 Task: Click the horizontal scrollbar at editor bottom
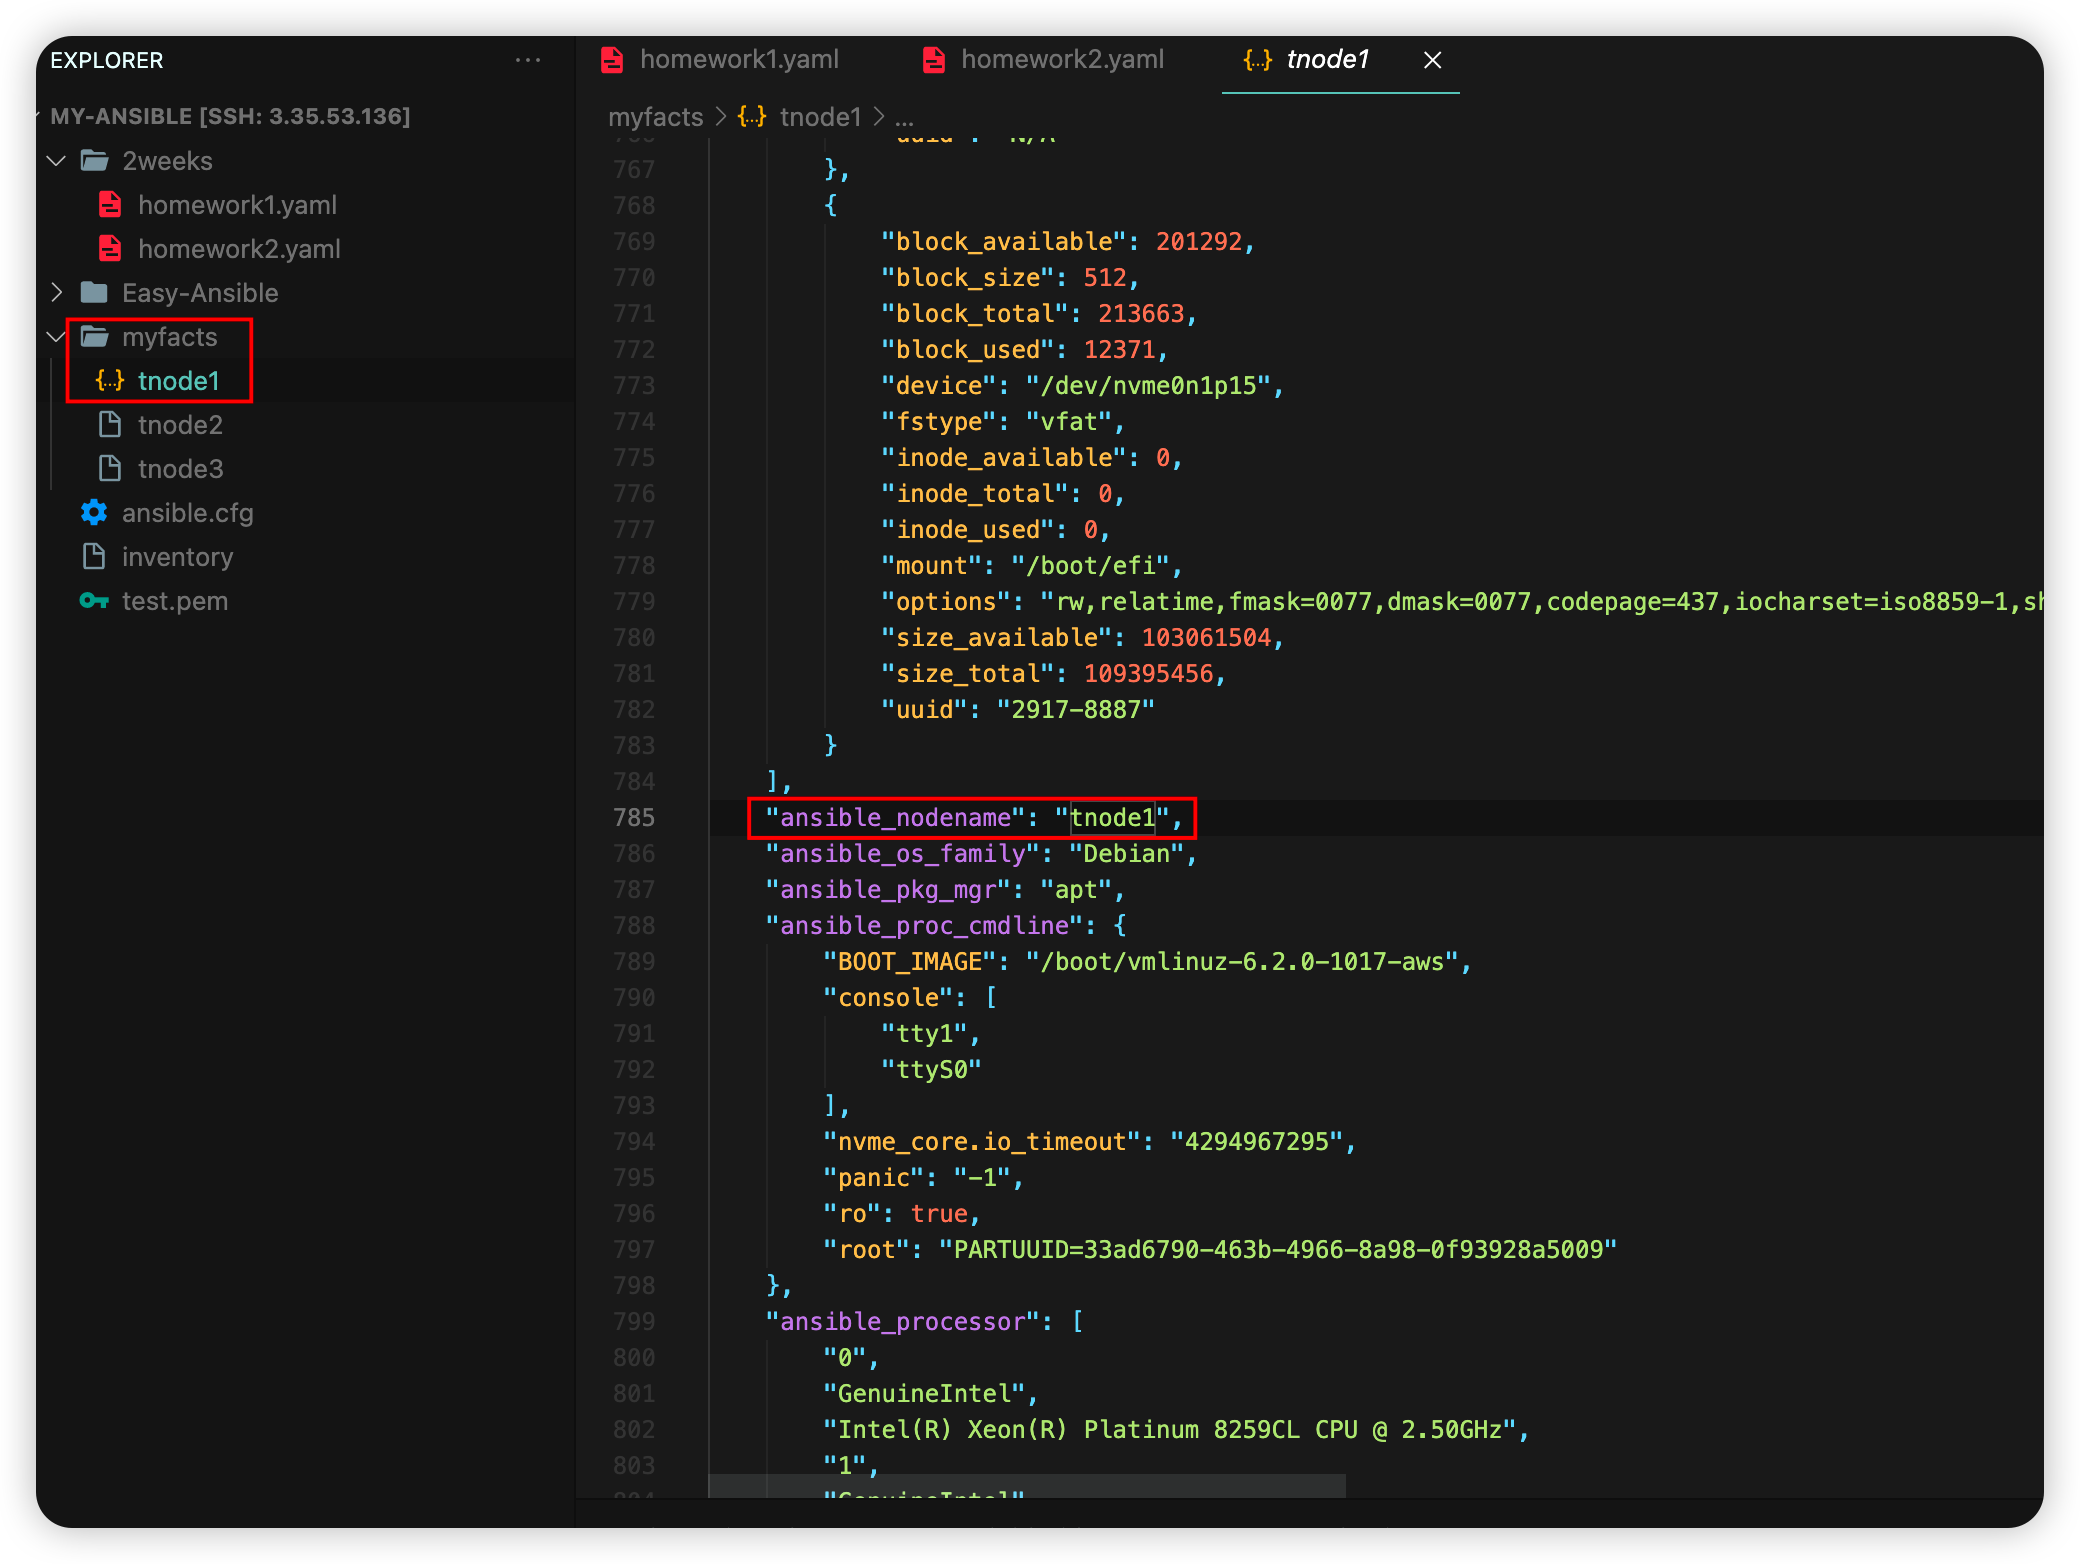1026,1485
